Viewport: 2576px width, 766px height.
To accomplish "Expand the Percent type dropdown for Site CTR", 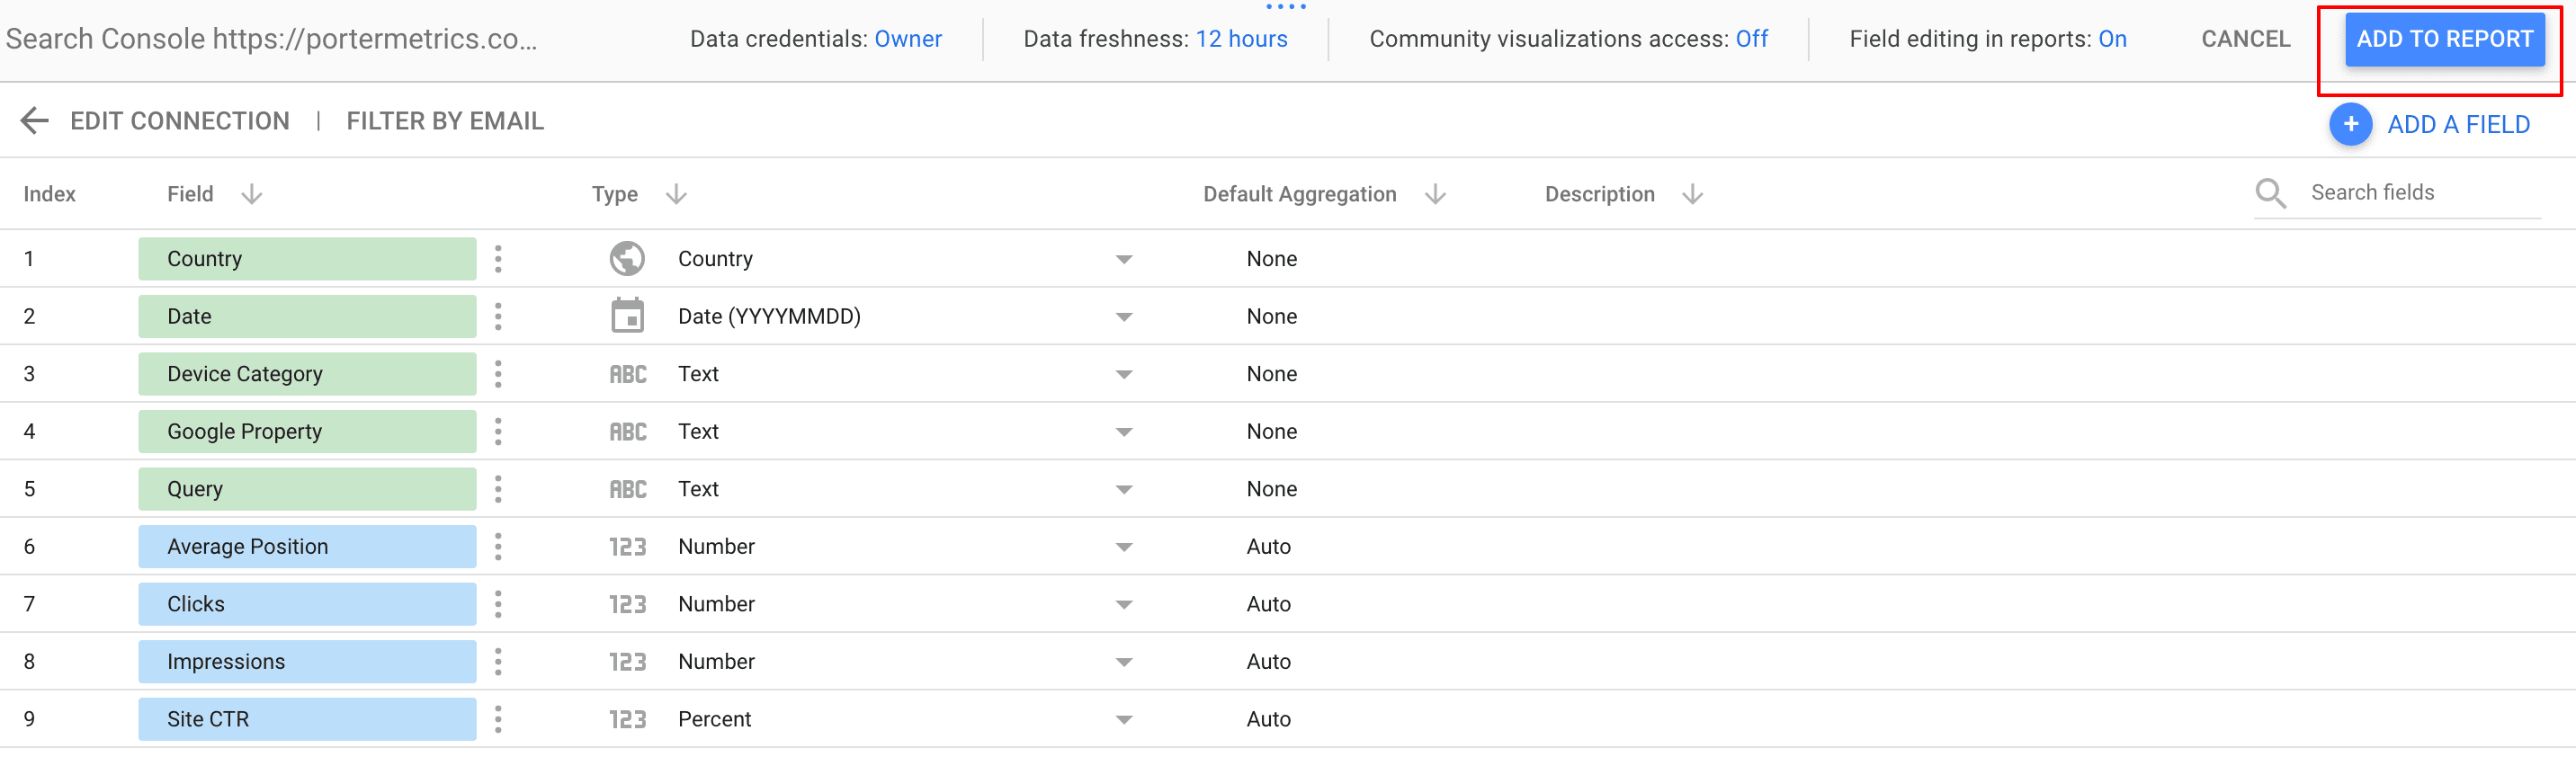I will click(1124, 720).
